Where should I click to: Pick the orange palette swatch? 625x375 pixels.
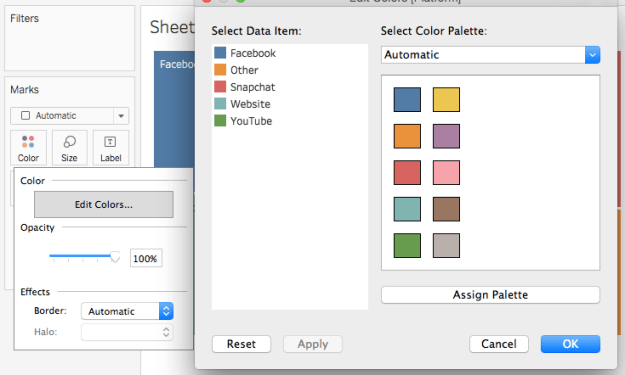407,136
